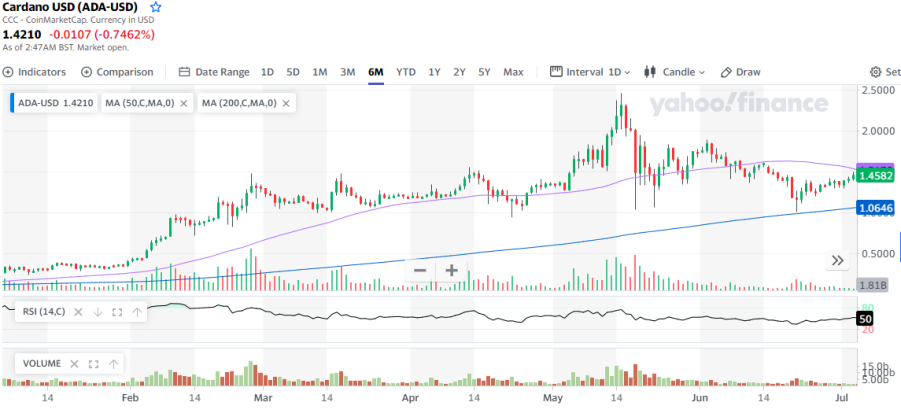Click the VOLUME panel label
The width and height of the screenshot is (901, 417).
(42, 364)
